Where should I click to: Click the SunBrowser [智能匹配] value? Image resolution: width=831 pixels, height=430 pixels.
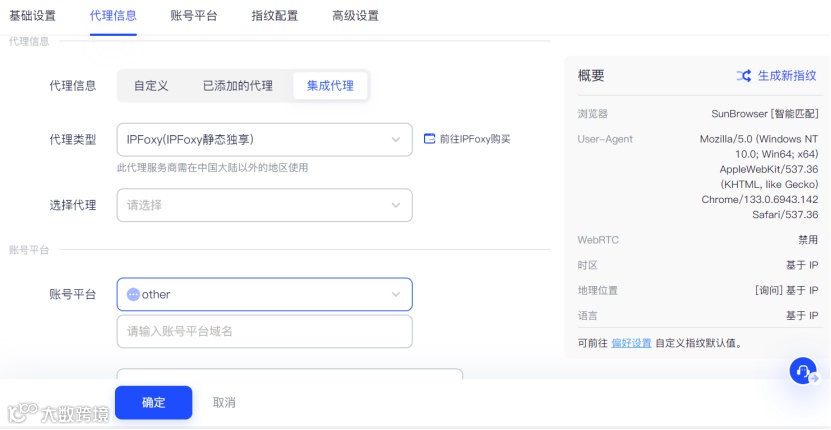point(765,114)
